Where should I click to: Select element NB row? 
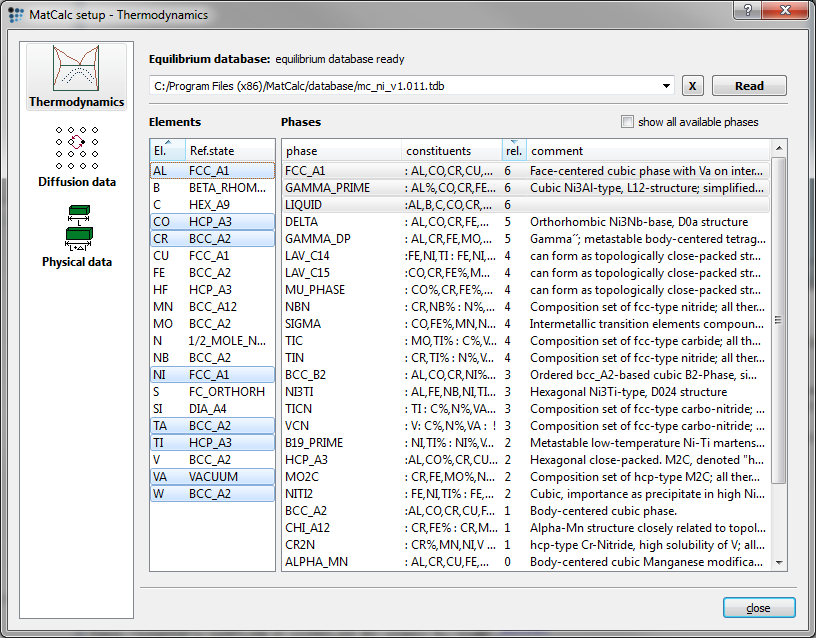pyautogui.click(x=212, y=358)
